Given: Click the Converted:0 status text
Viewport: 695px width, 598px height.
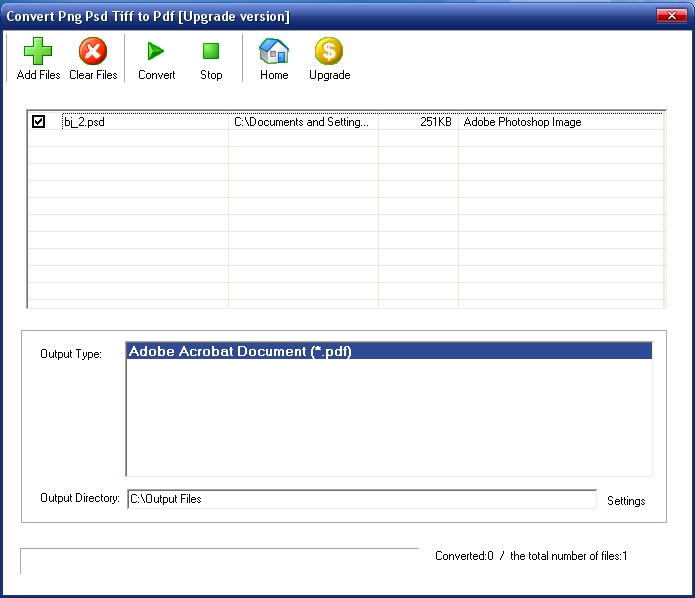Looking at the screenshot, I should (x=464, y=556).
